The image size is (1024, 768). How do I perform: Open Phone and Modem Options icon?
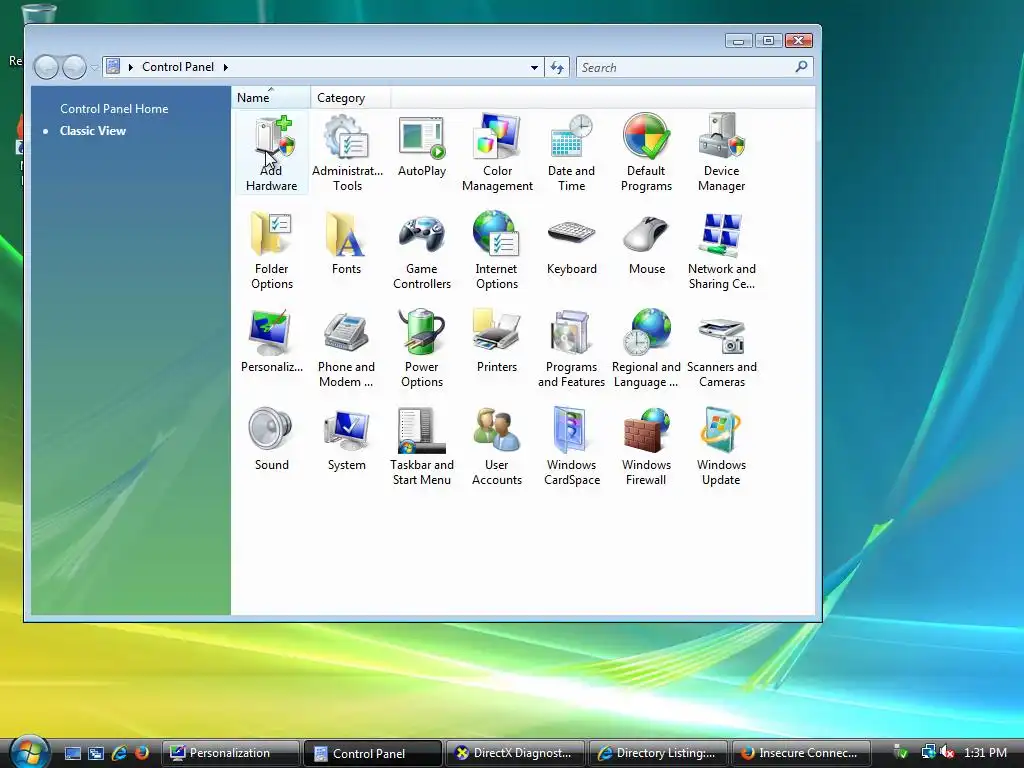(347, 349)
